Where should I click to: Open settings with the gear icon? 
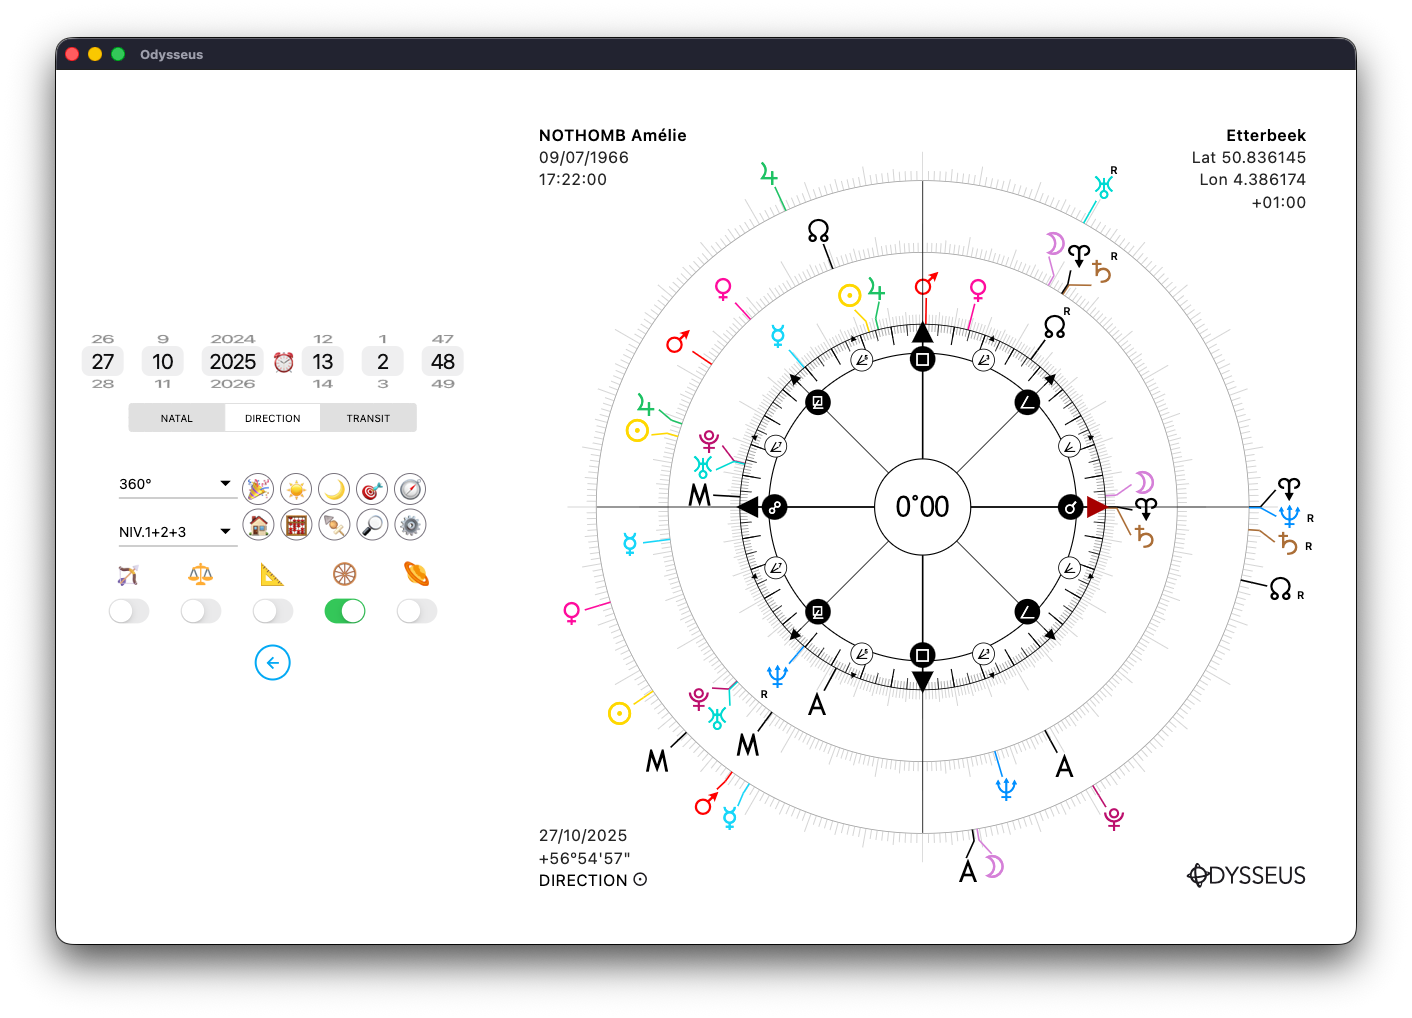point(410,524)
